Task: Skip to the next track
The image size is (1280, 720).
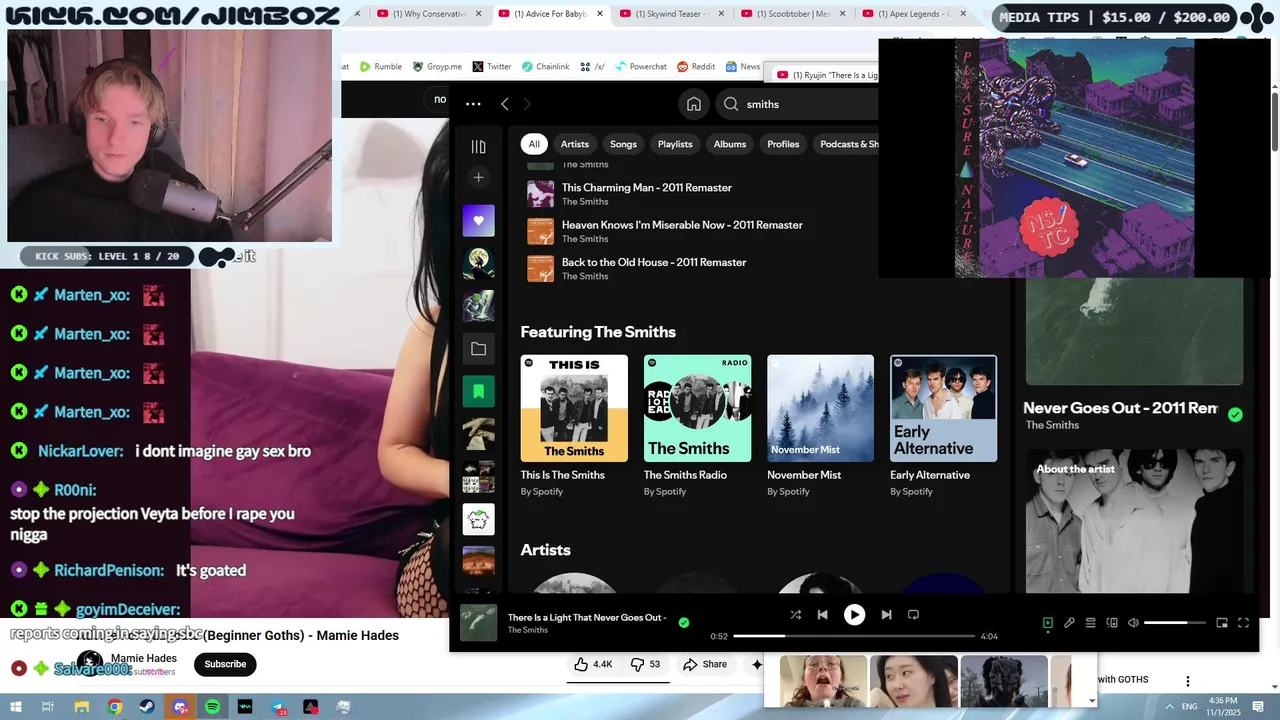Action: (886, 615)
